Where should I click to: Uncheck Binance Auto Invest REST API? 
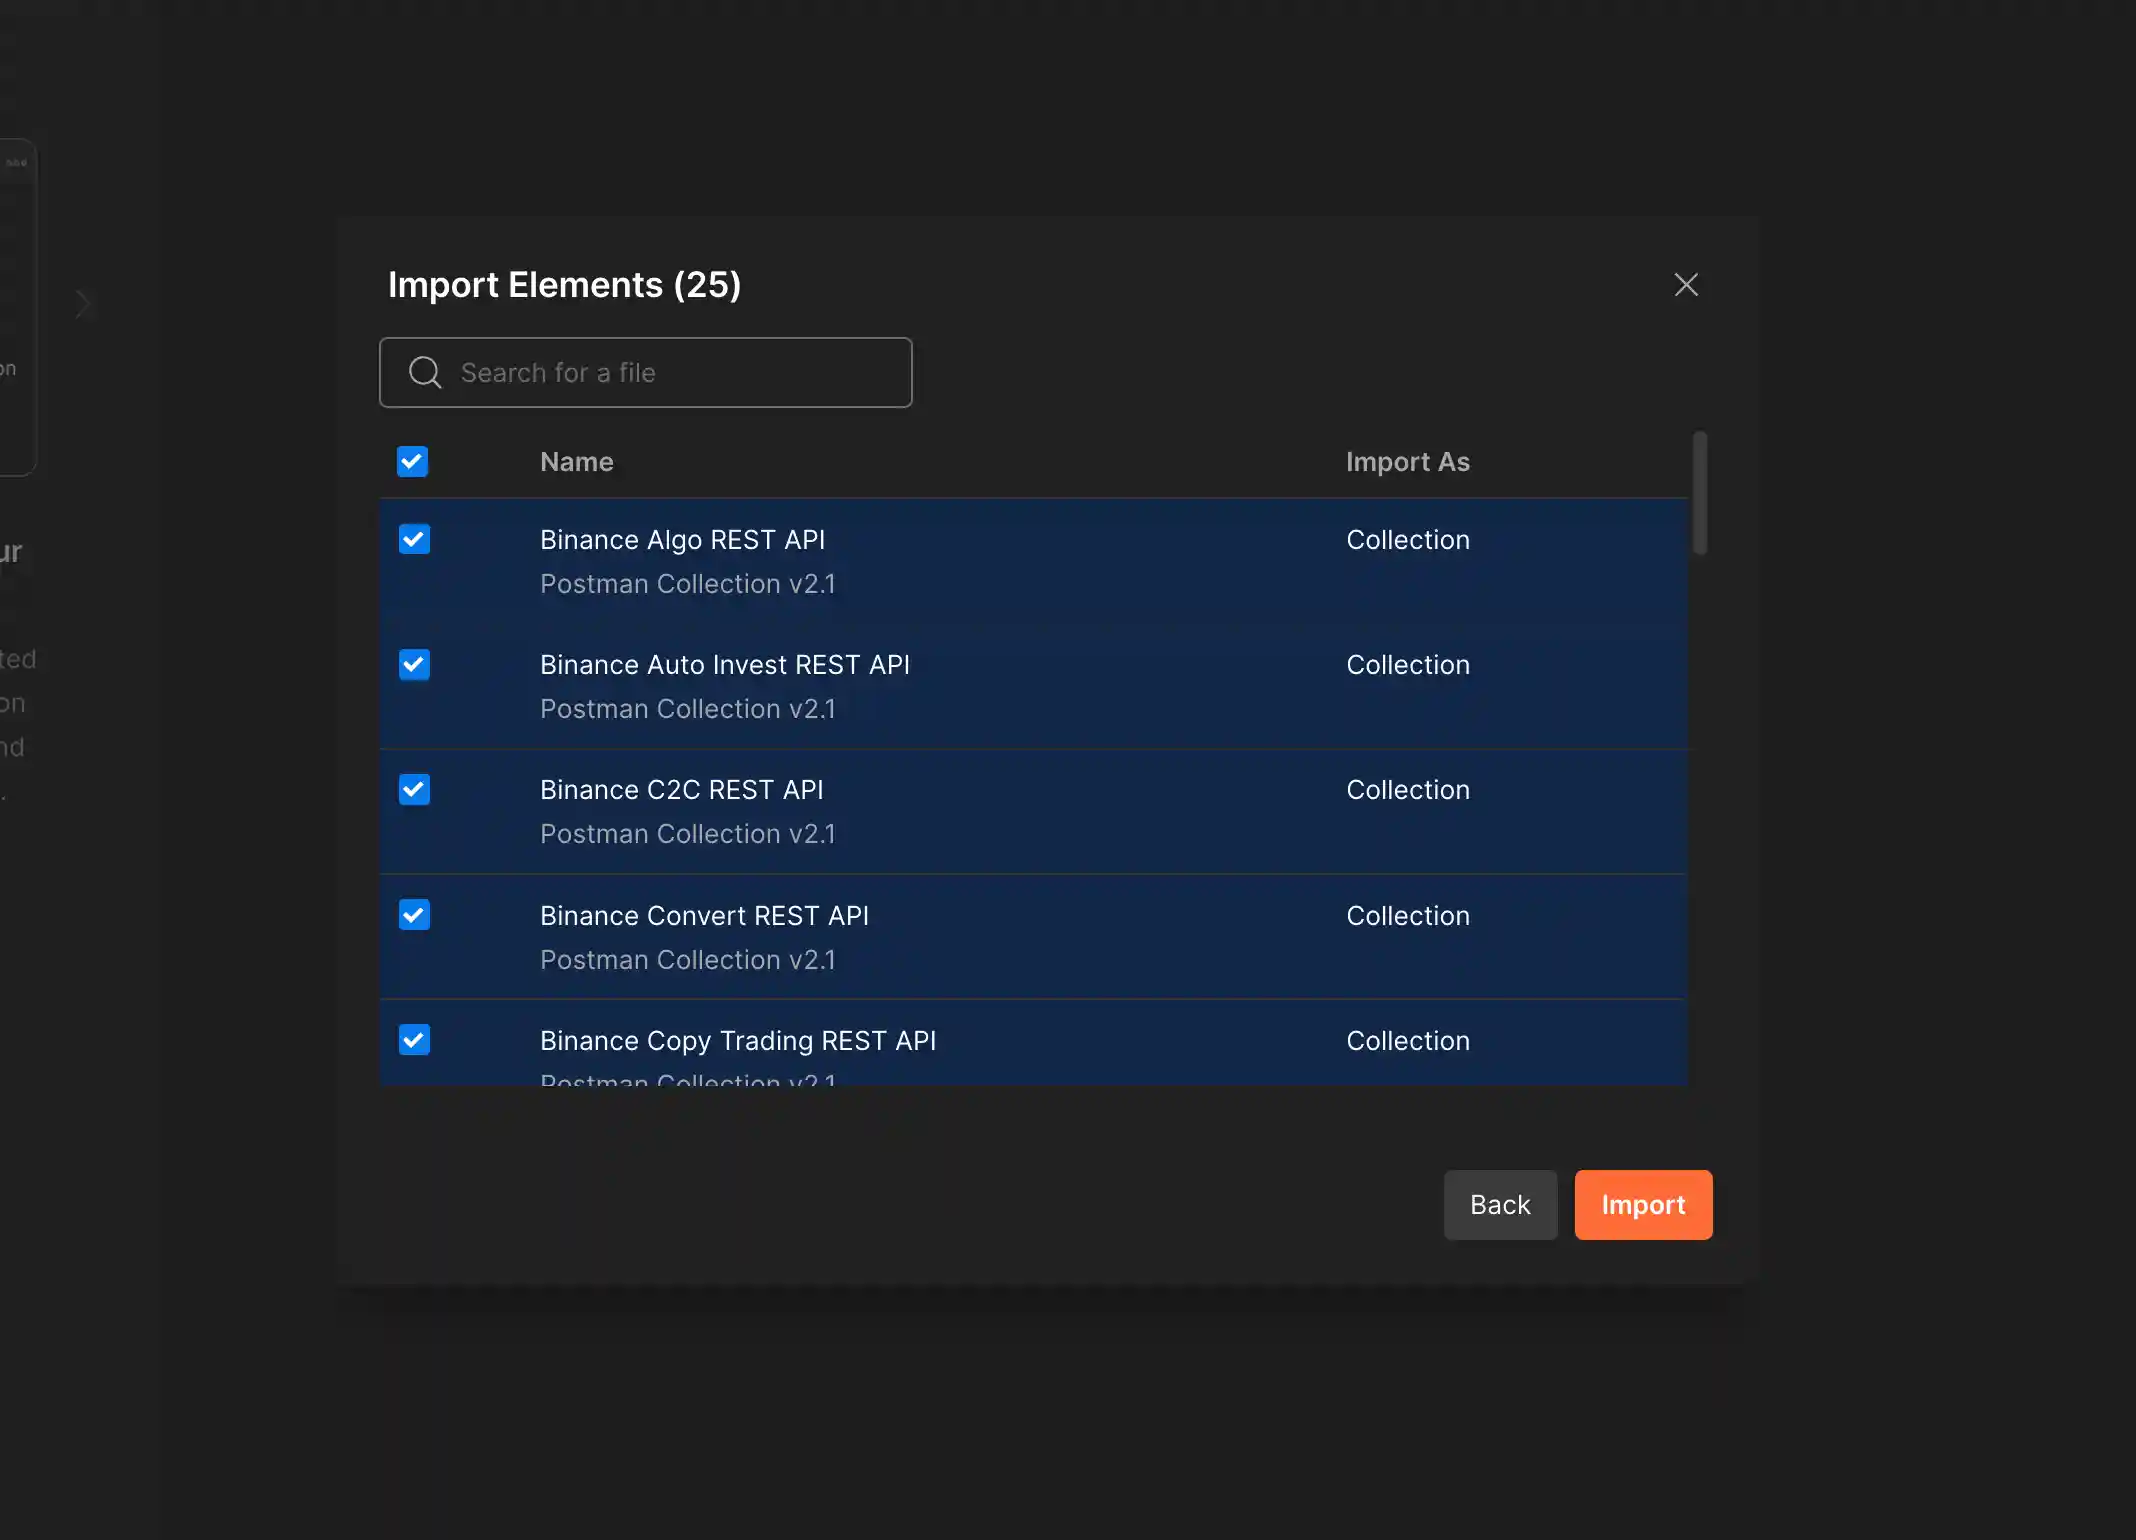(413, 664)
